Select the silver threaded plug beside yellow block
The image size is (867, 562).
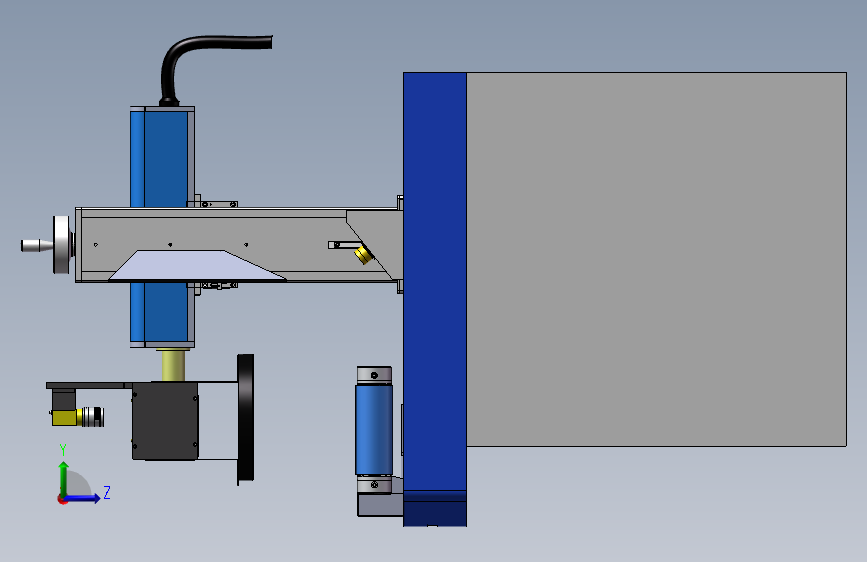pos(92,417)
